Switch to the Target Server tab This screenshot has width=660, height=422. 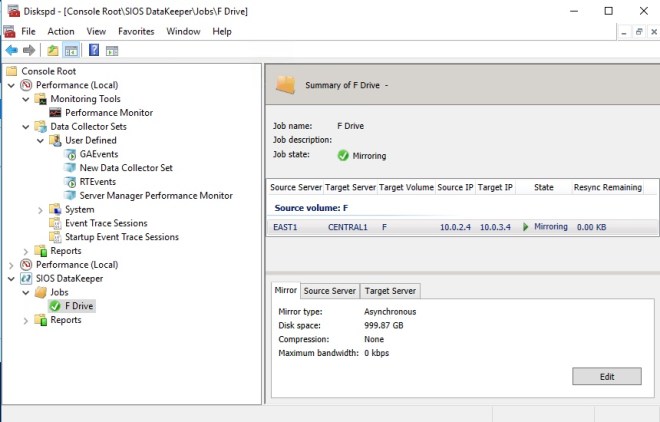pyautogui.click(x=392, y=291)
